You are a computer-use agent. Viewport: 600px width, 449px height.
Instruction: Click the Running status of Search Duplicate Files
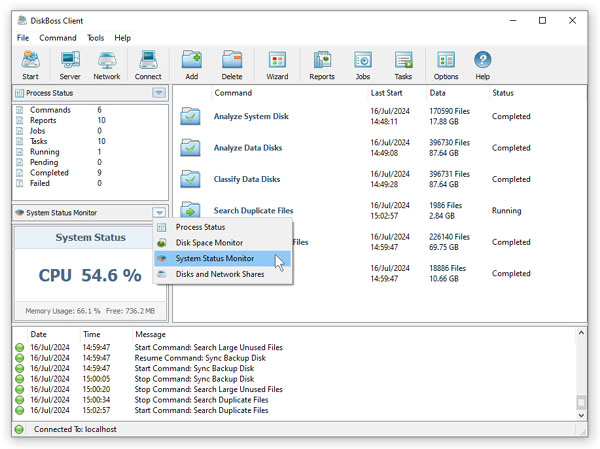[506, 211]
